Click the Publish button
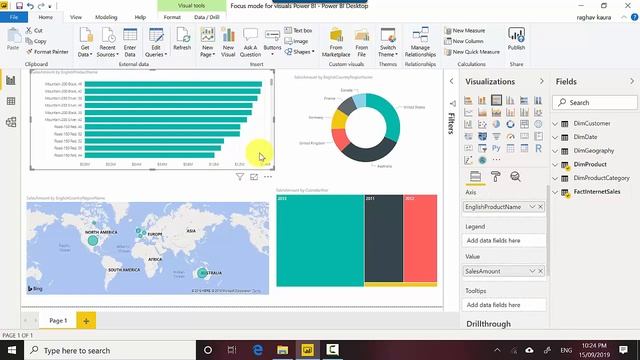Screen dimensions: 640x360 (x=516, y=39)
